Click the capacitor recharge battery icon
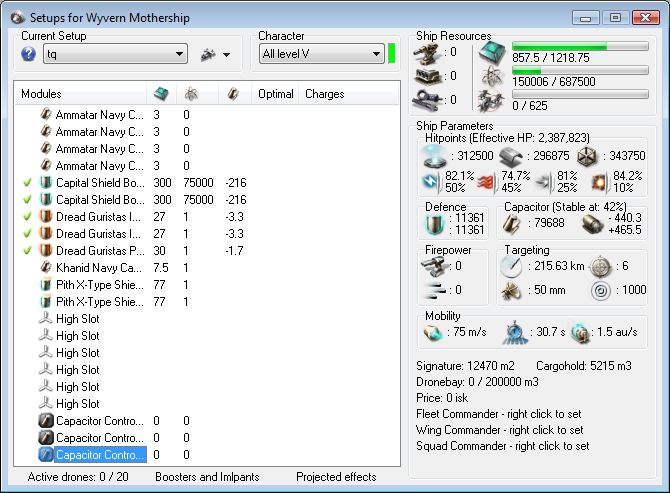 (592, 224)
